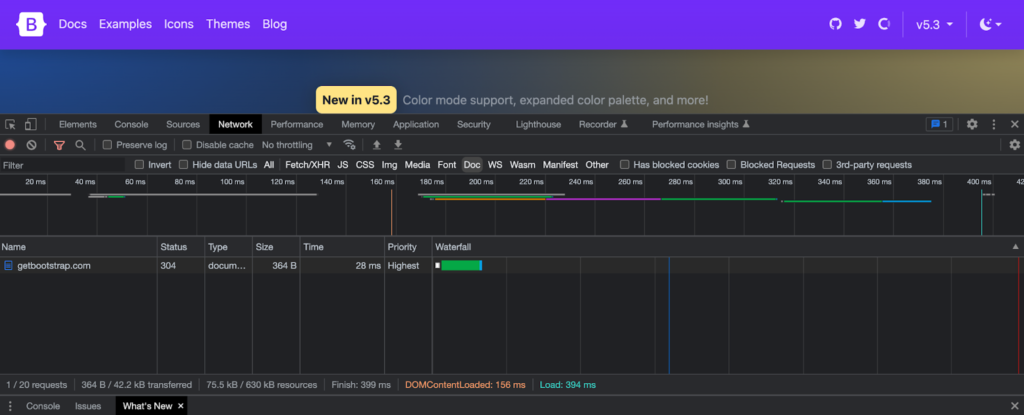Viewport: 1024px width, 415px height.
Task: Open the Performance insights tab
Action: (x=701, y=124)
